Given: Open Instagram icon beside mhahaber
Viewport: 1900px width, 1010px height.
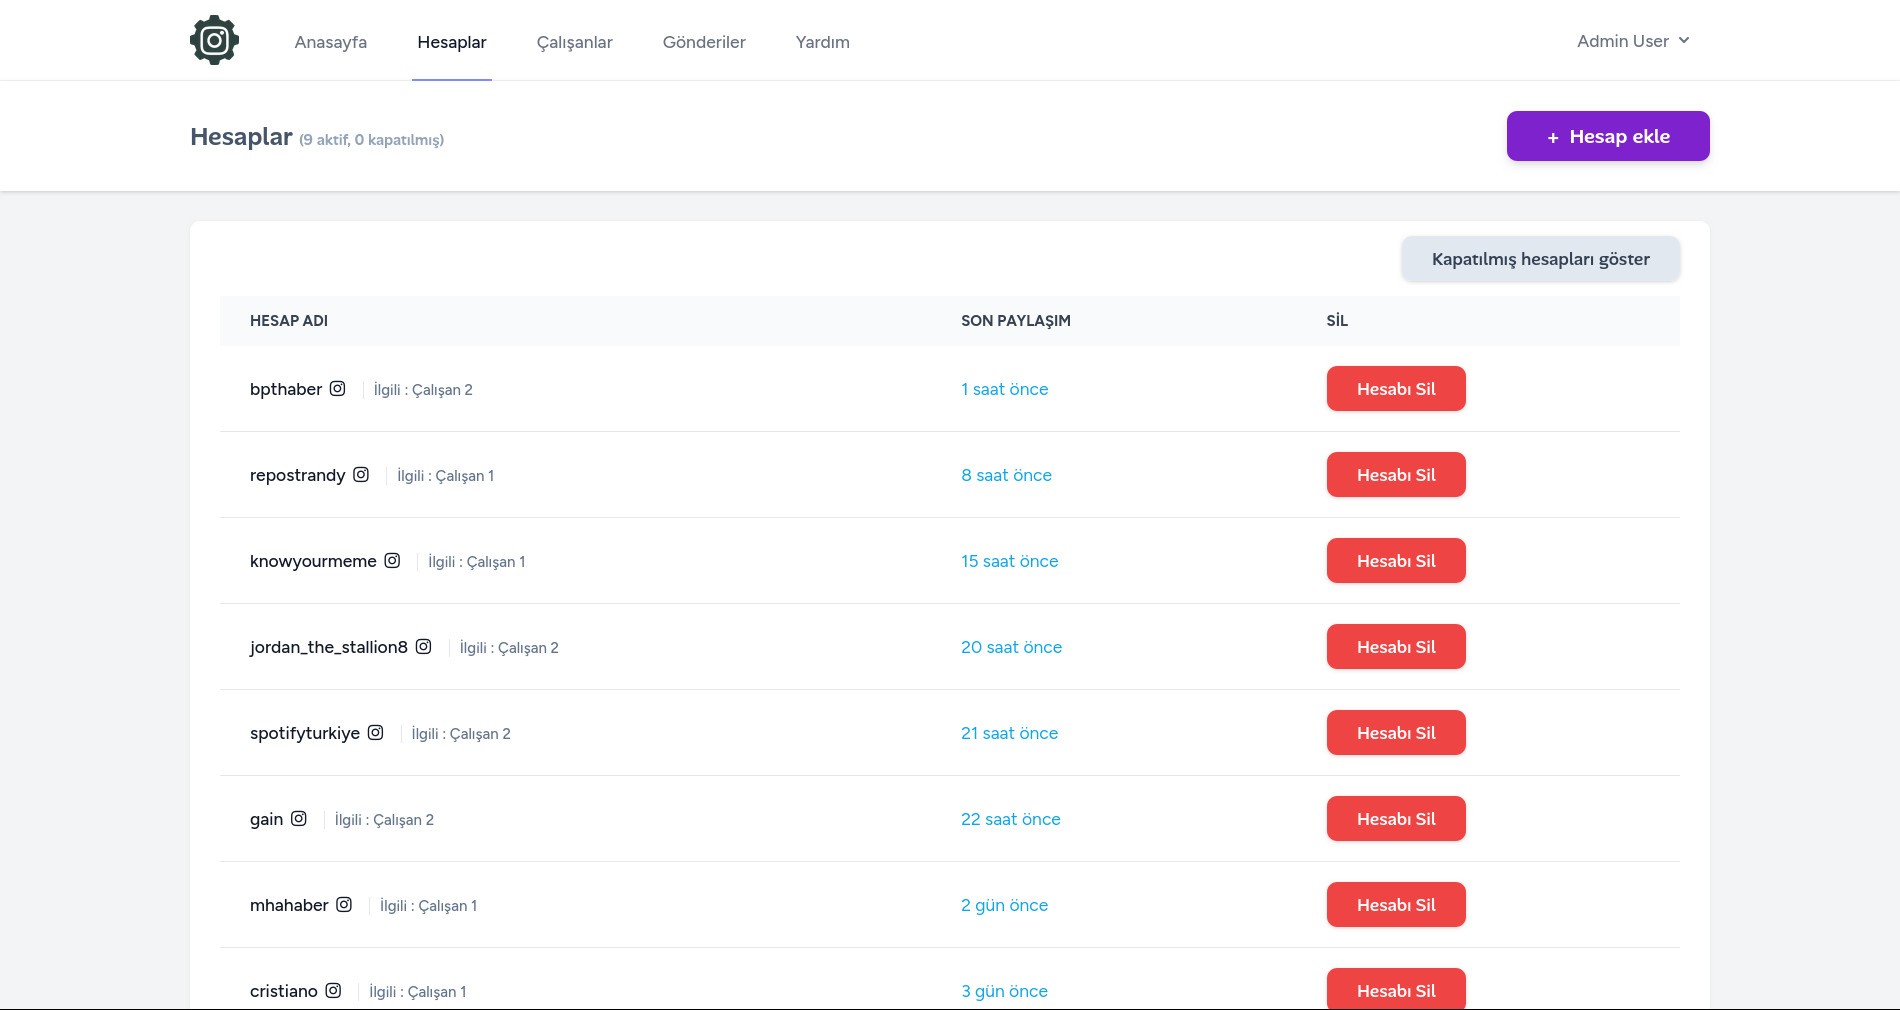Looking at the screenshot, I should click(x=344, y=905).
